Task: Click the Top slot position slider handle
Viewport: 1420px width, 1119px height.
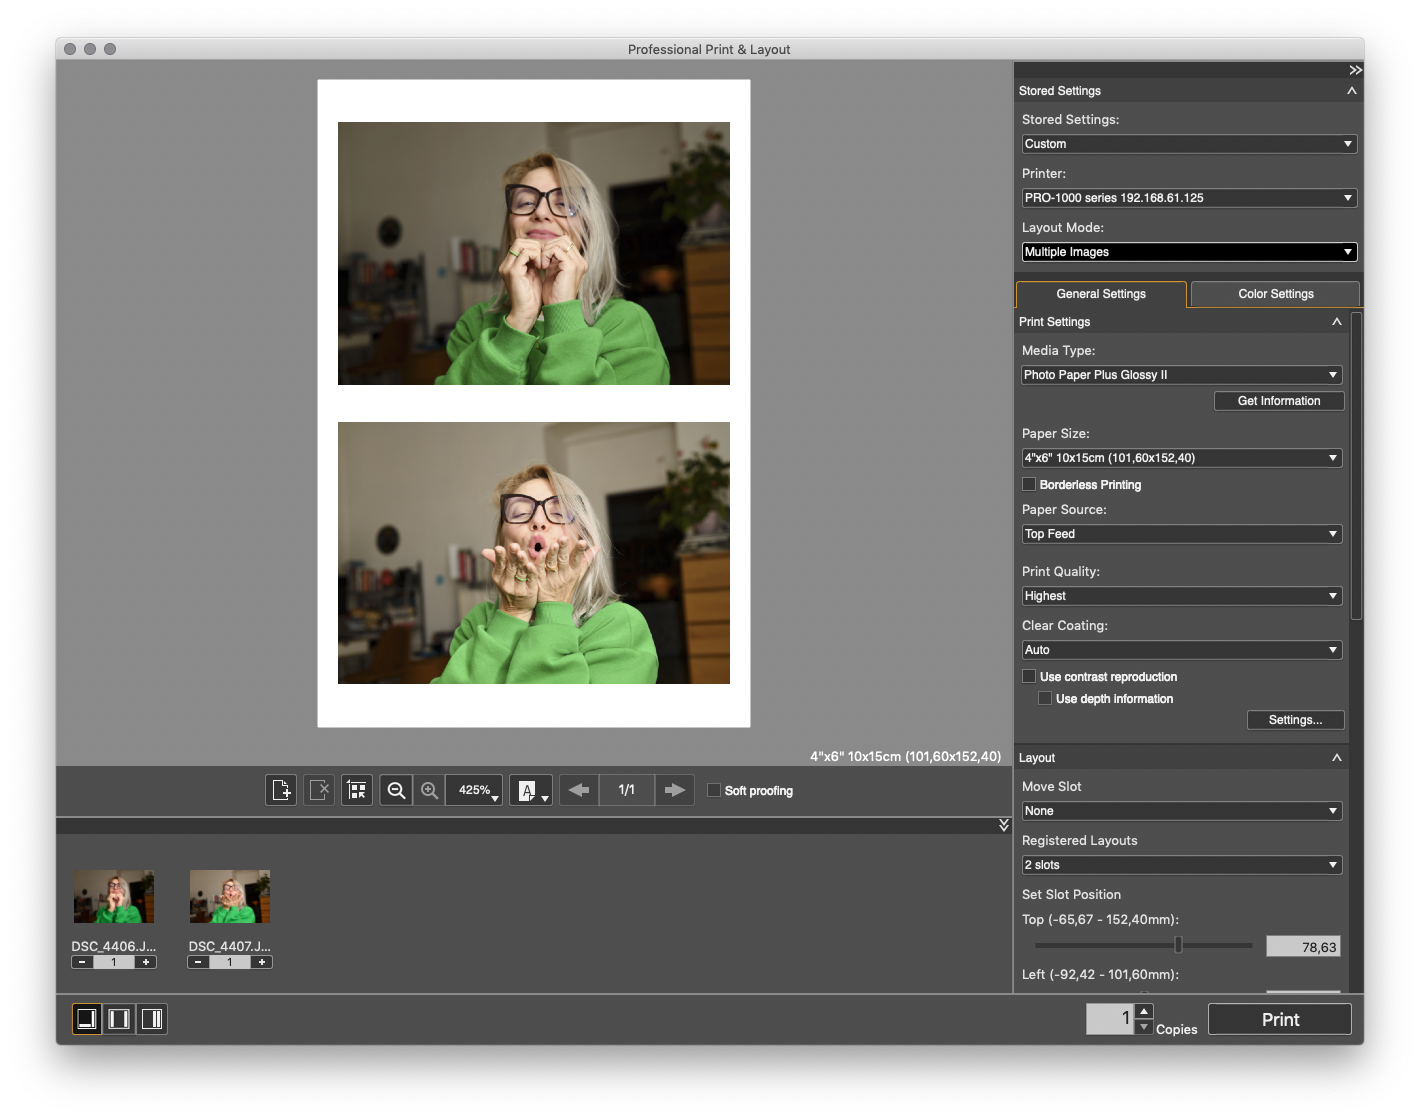Action: (1178, 945)
